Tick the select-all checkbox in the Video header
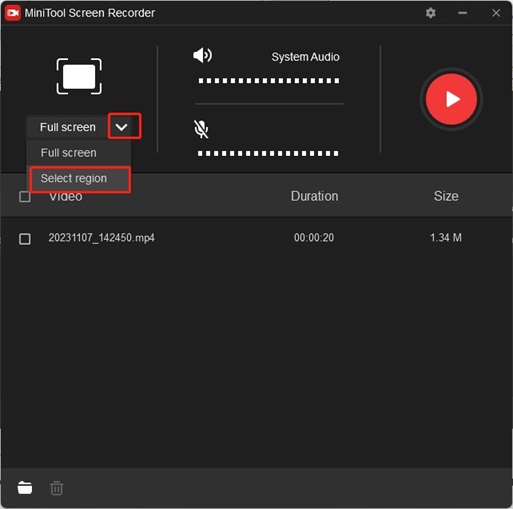 pos(25,197)
